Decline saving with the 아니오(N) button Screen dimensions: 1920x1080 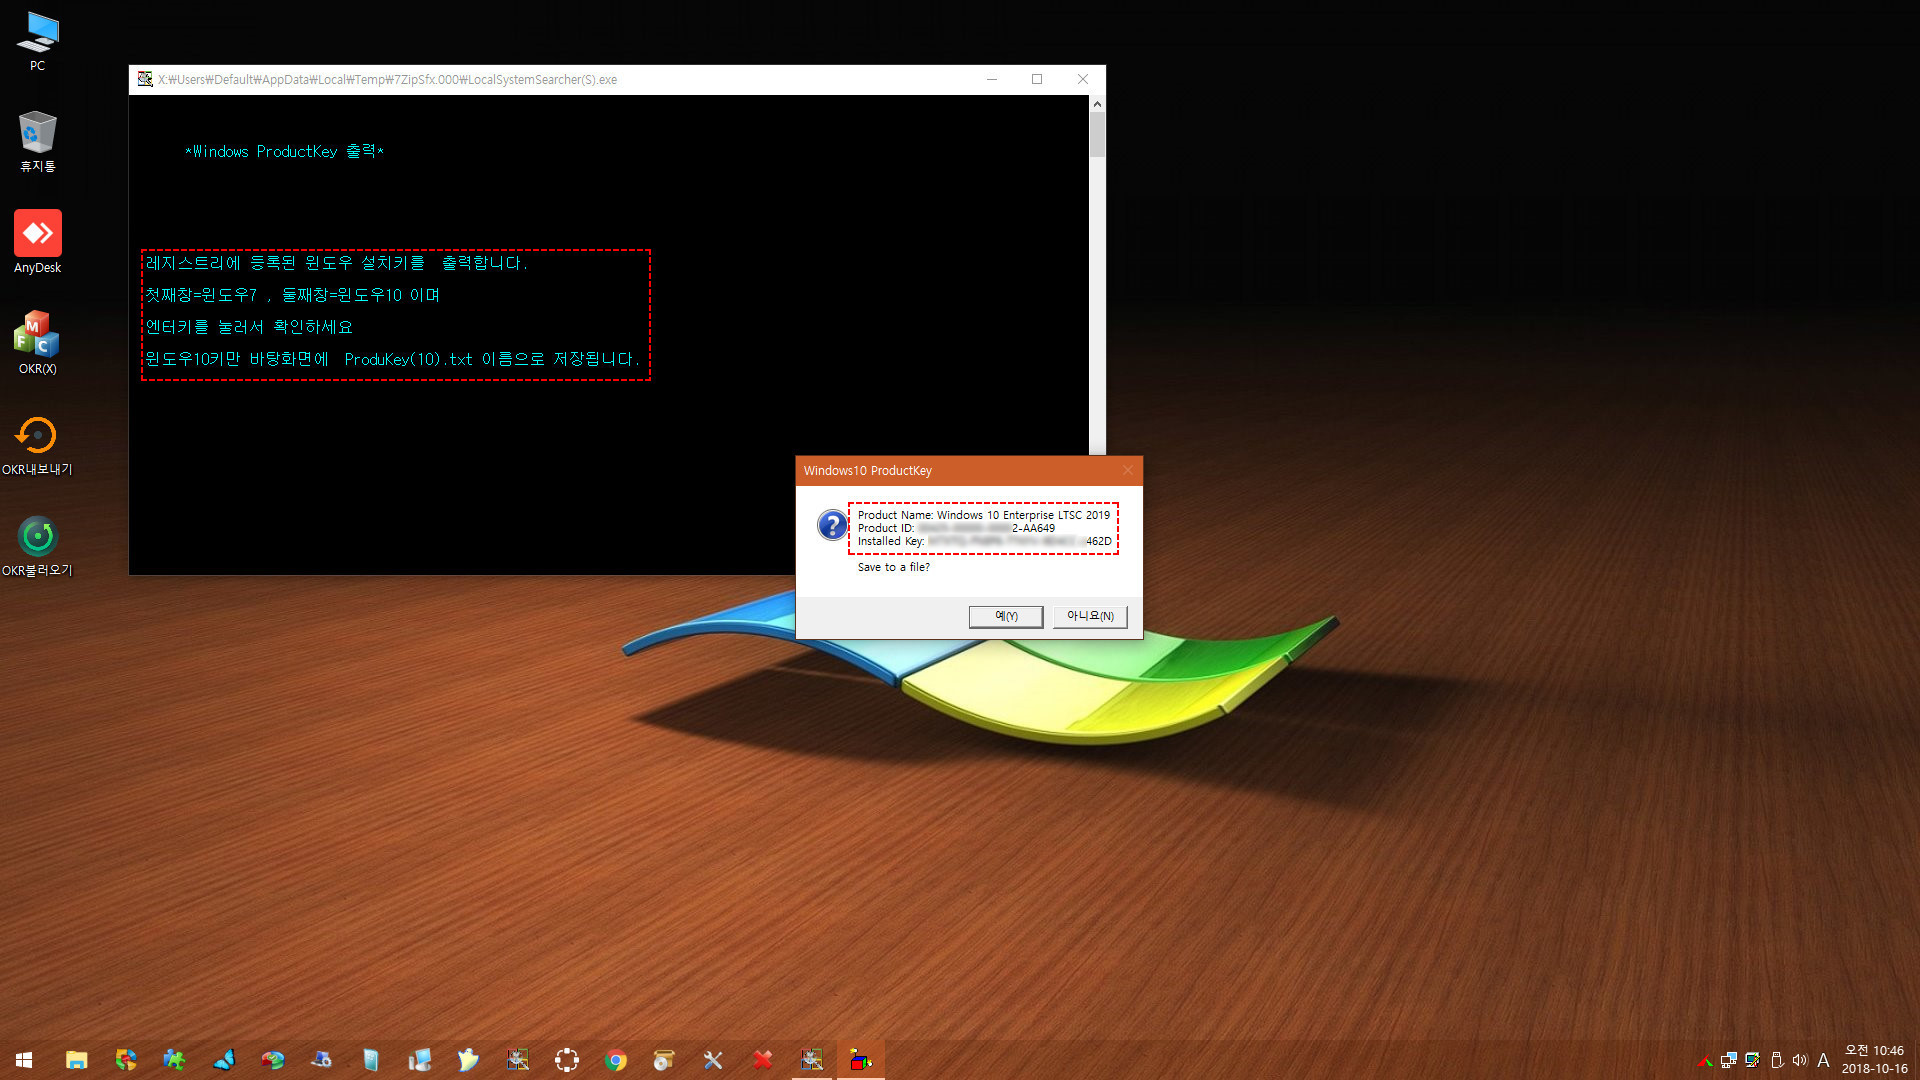[1090, 616]
